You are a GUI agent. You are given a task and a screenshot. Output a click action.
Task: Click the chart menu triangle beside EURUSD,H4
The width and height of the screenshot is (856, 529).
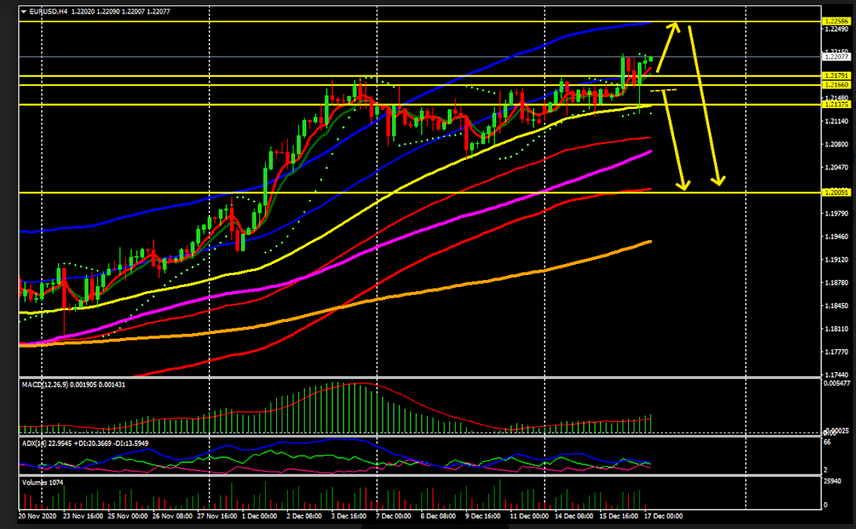coord(24,10)
